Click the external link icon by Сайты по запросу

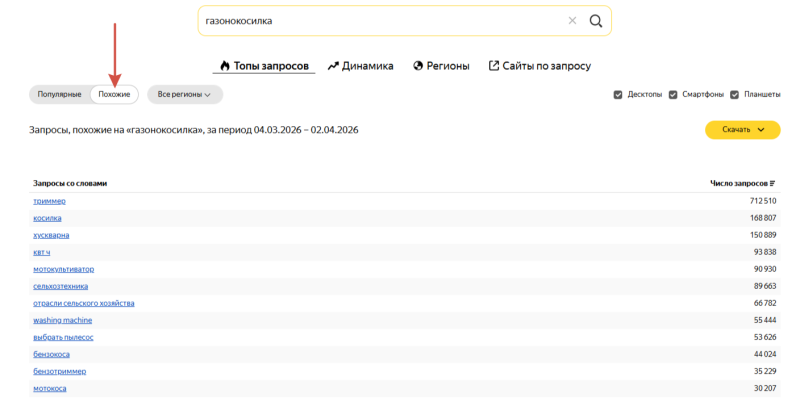click(x=493, y=66)
